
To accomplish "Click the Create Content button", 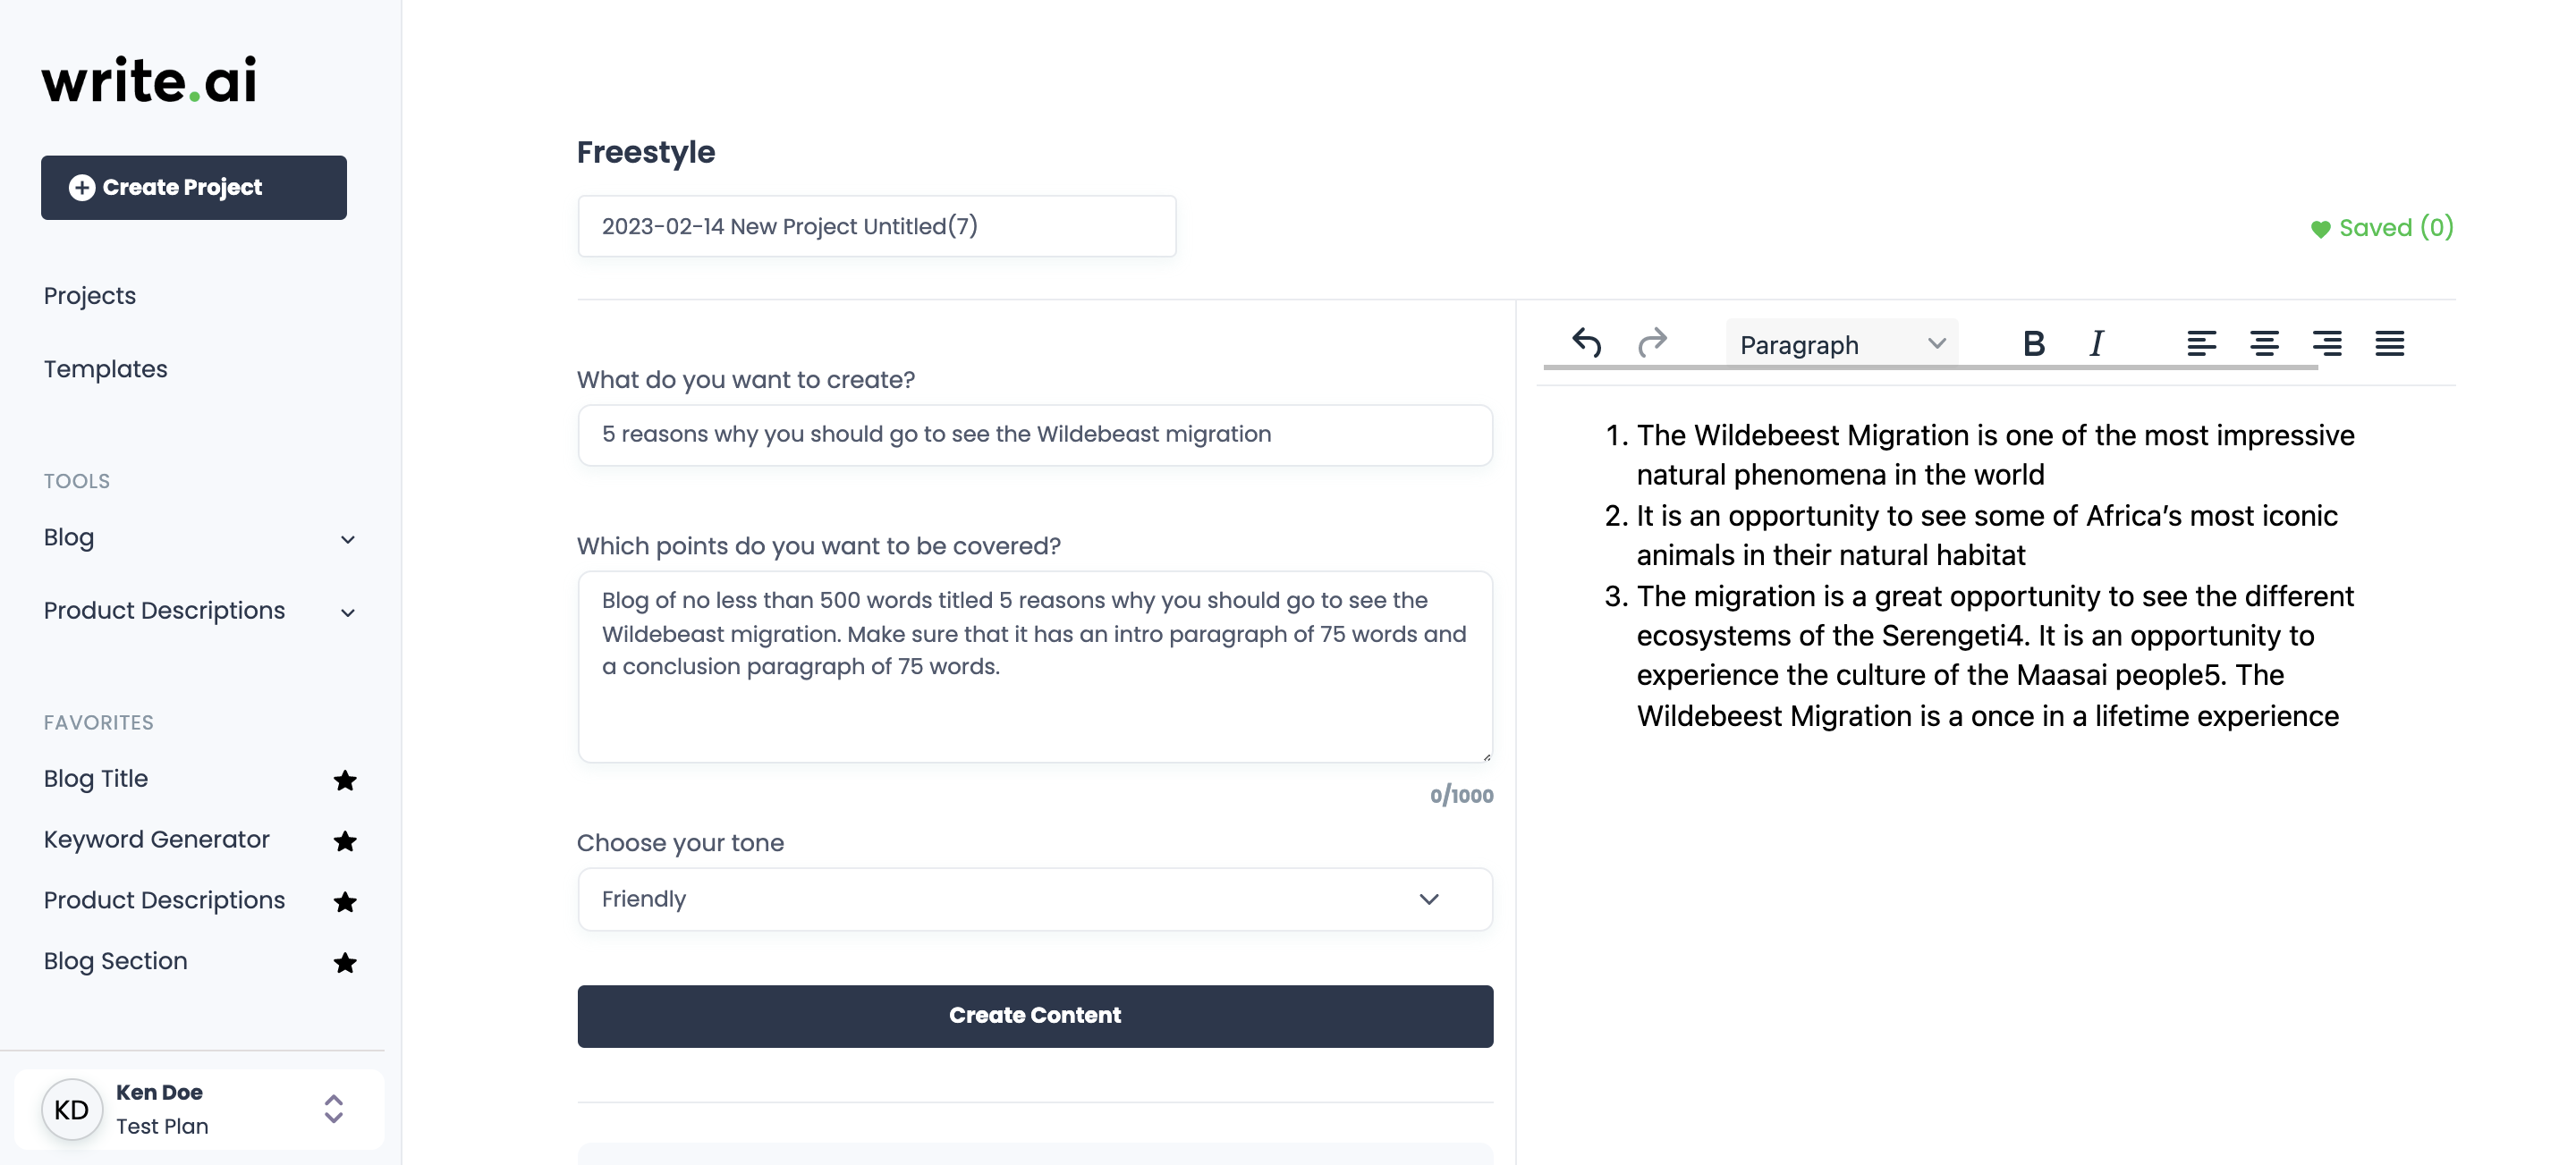I will [1034, 1016].
